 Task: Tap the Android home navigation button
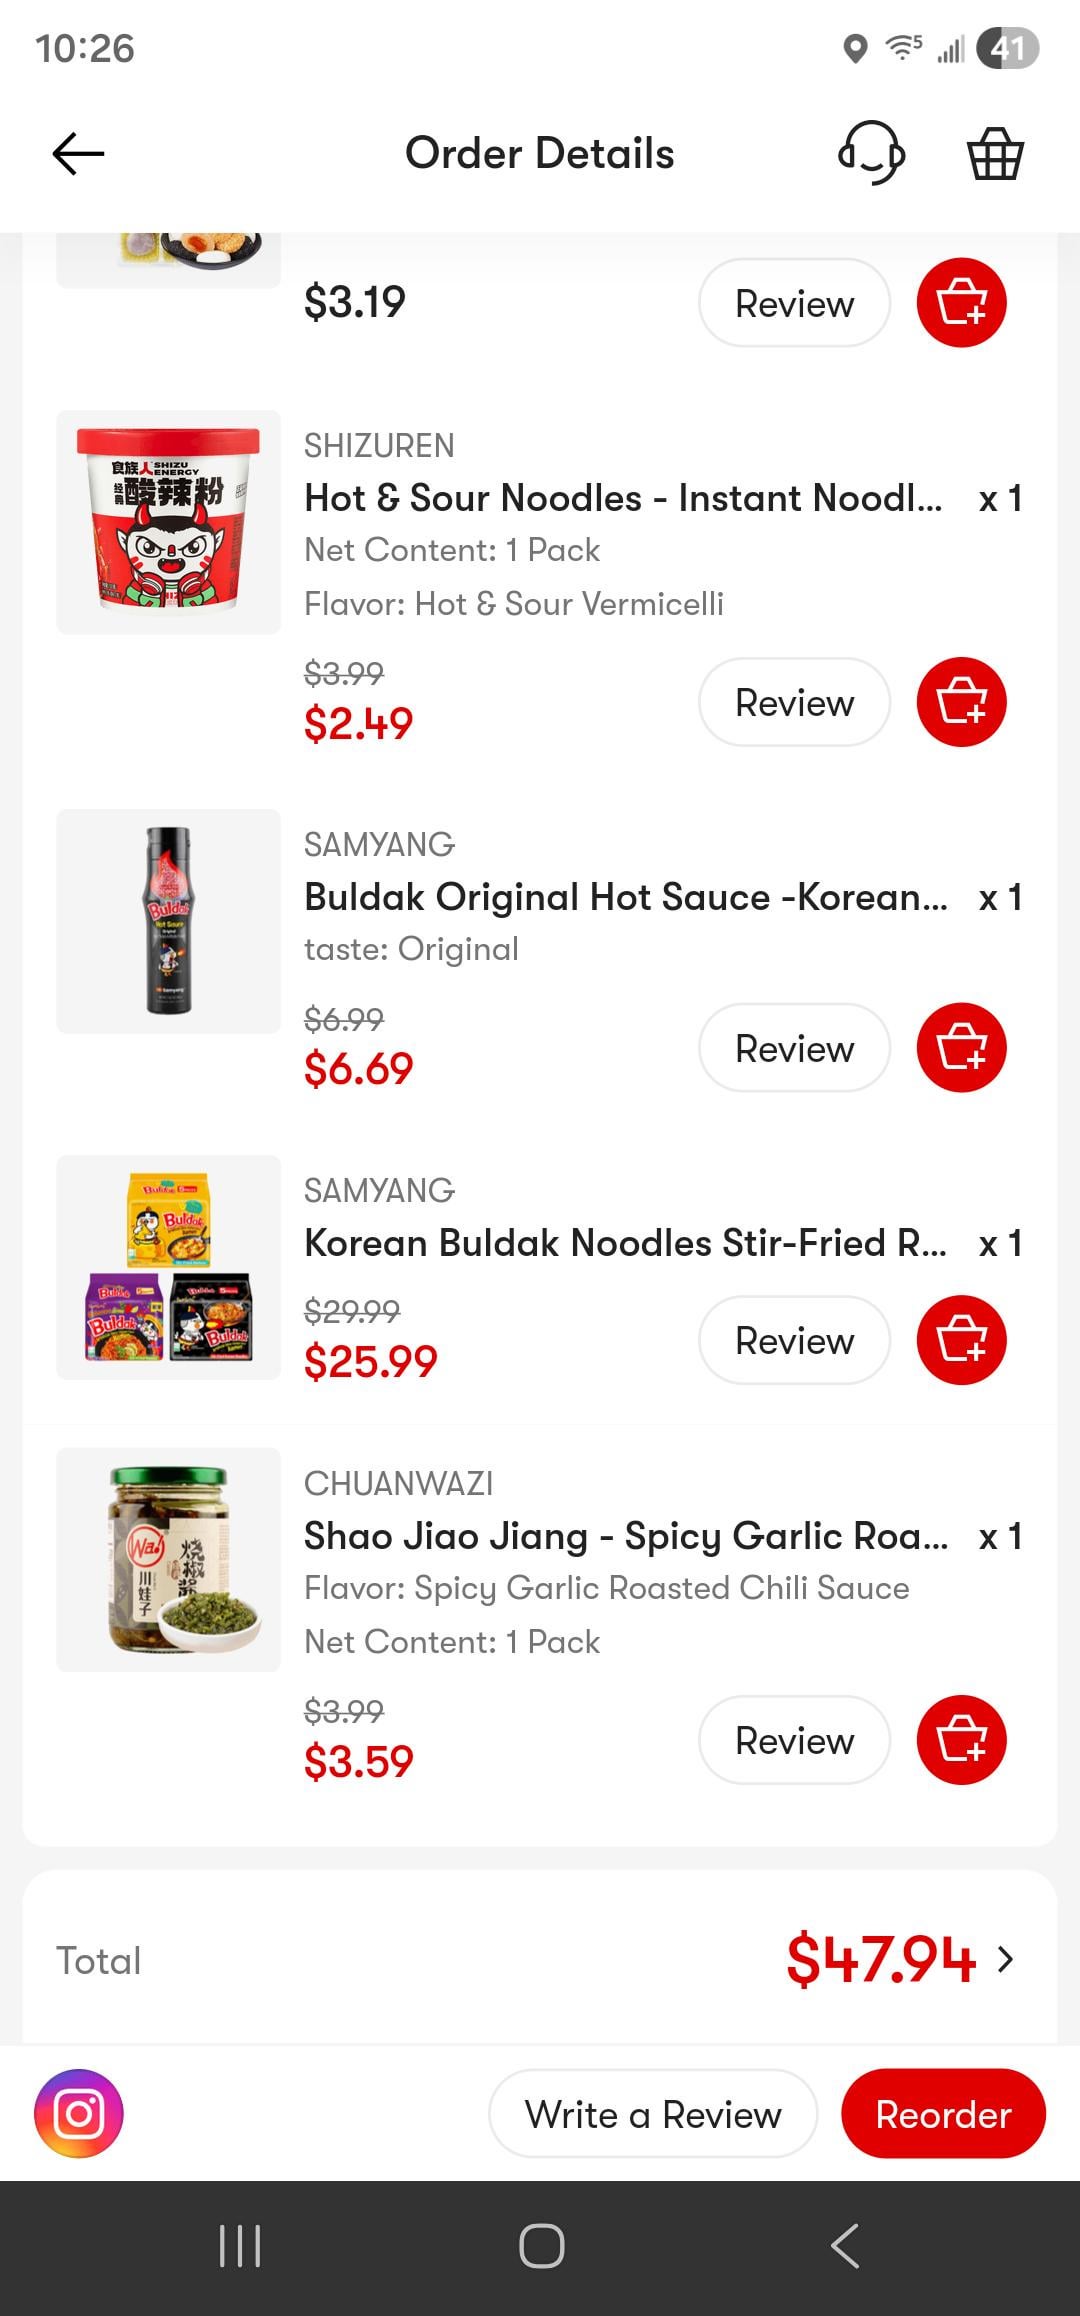[x=541, y=2246]
